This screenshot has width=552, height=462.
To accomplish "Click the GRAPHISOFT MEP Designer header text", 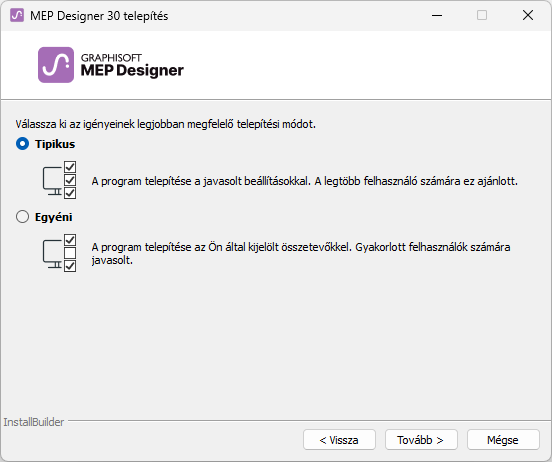I will click(132, 65).
